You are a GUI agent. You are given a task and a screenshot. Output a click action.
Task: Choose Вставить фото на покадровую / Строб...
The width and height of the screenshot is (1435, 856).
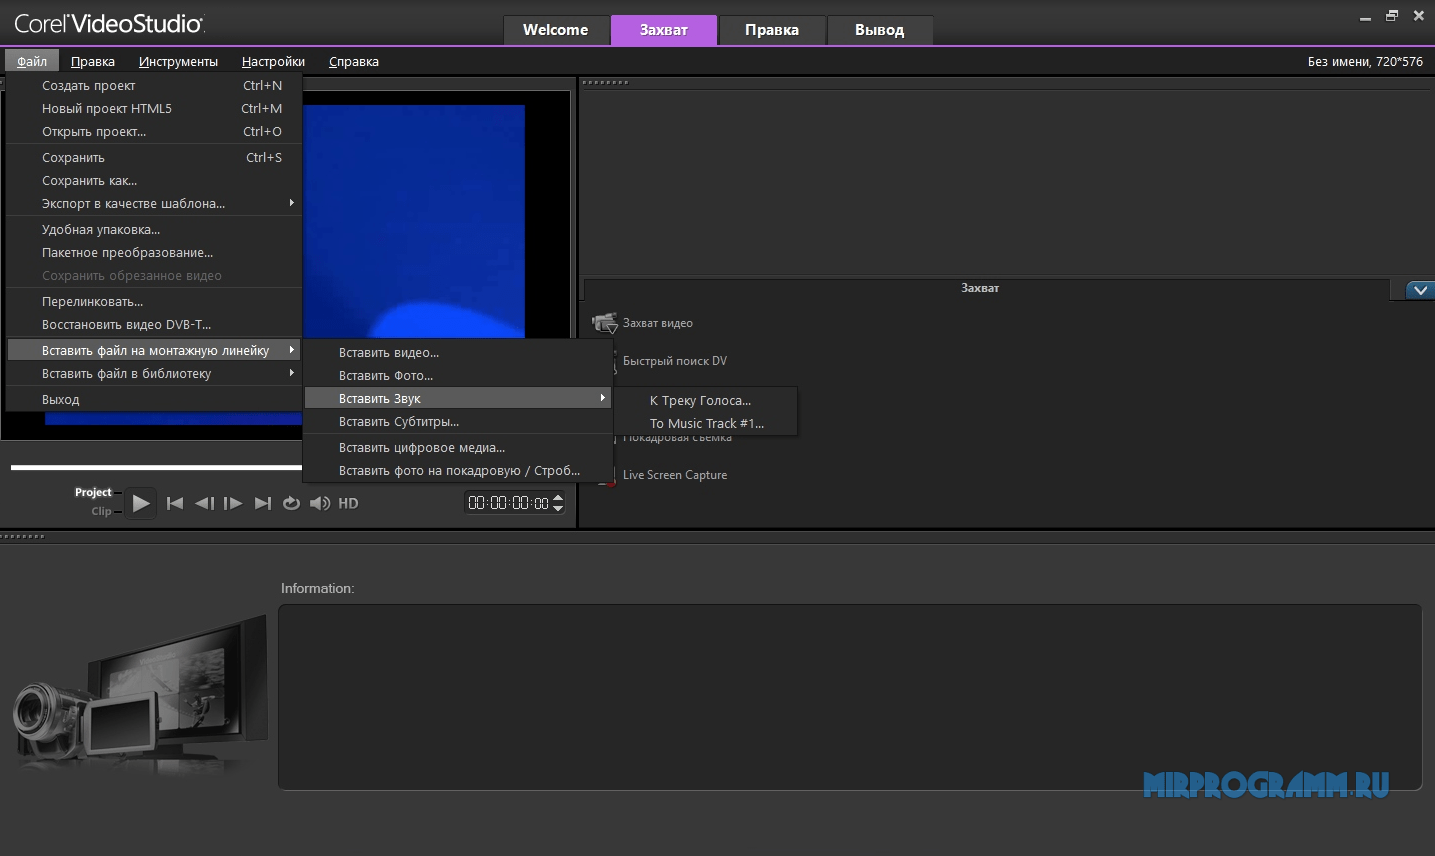458,470
